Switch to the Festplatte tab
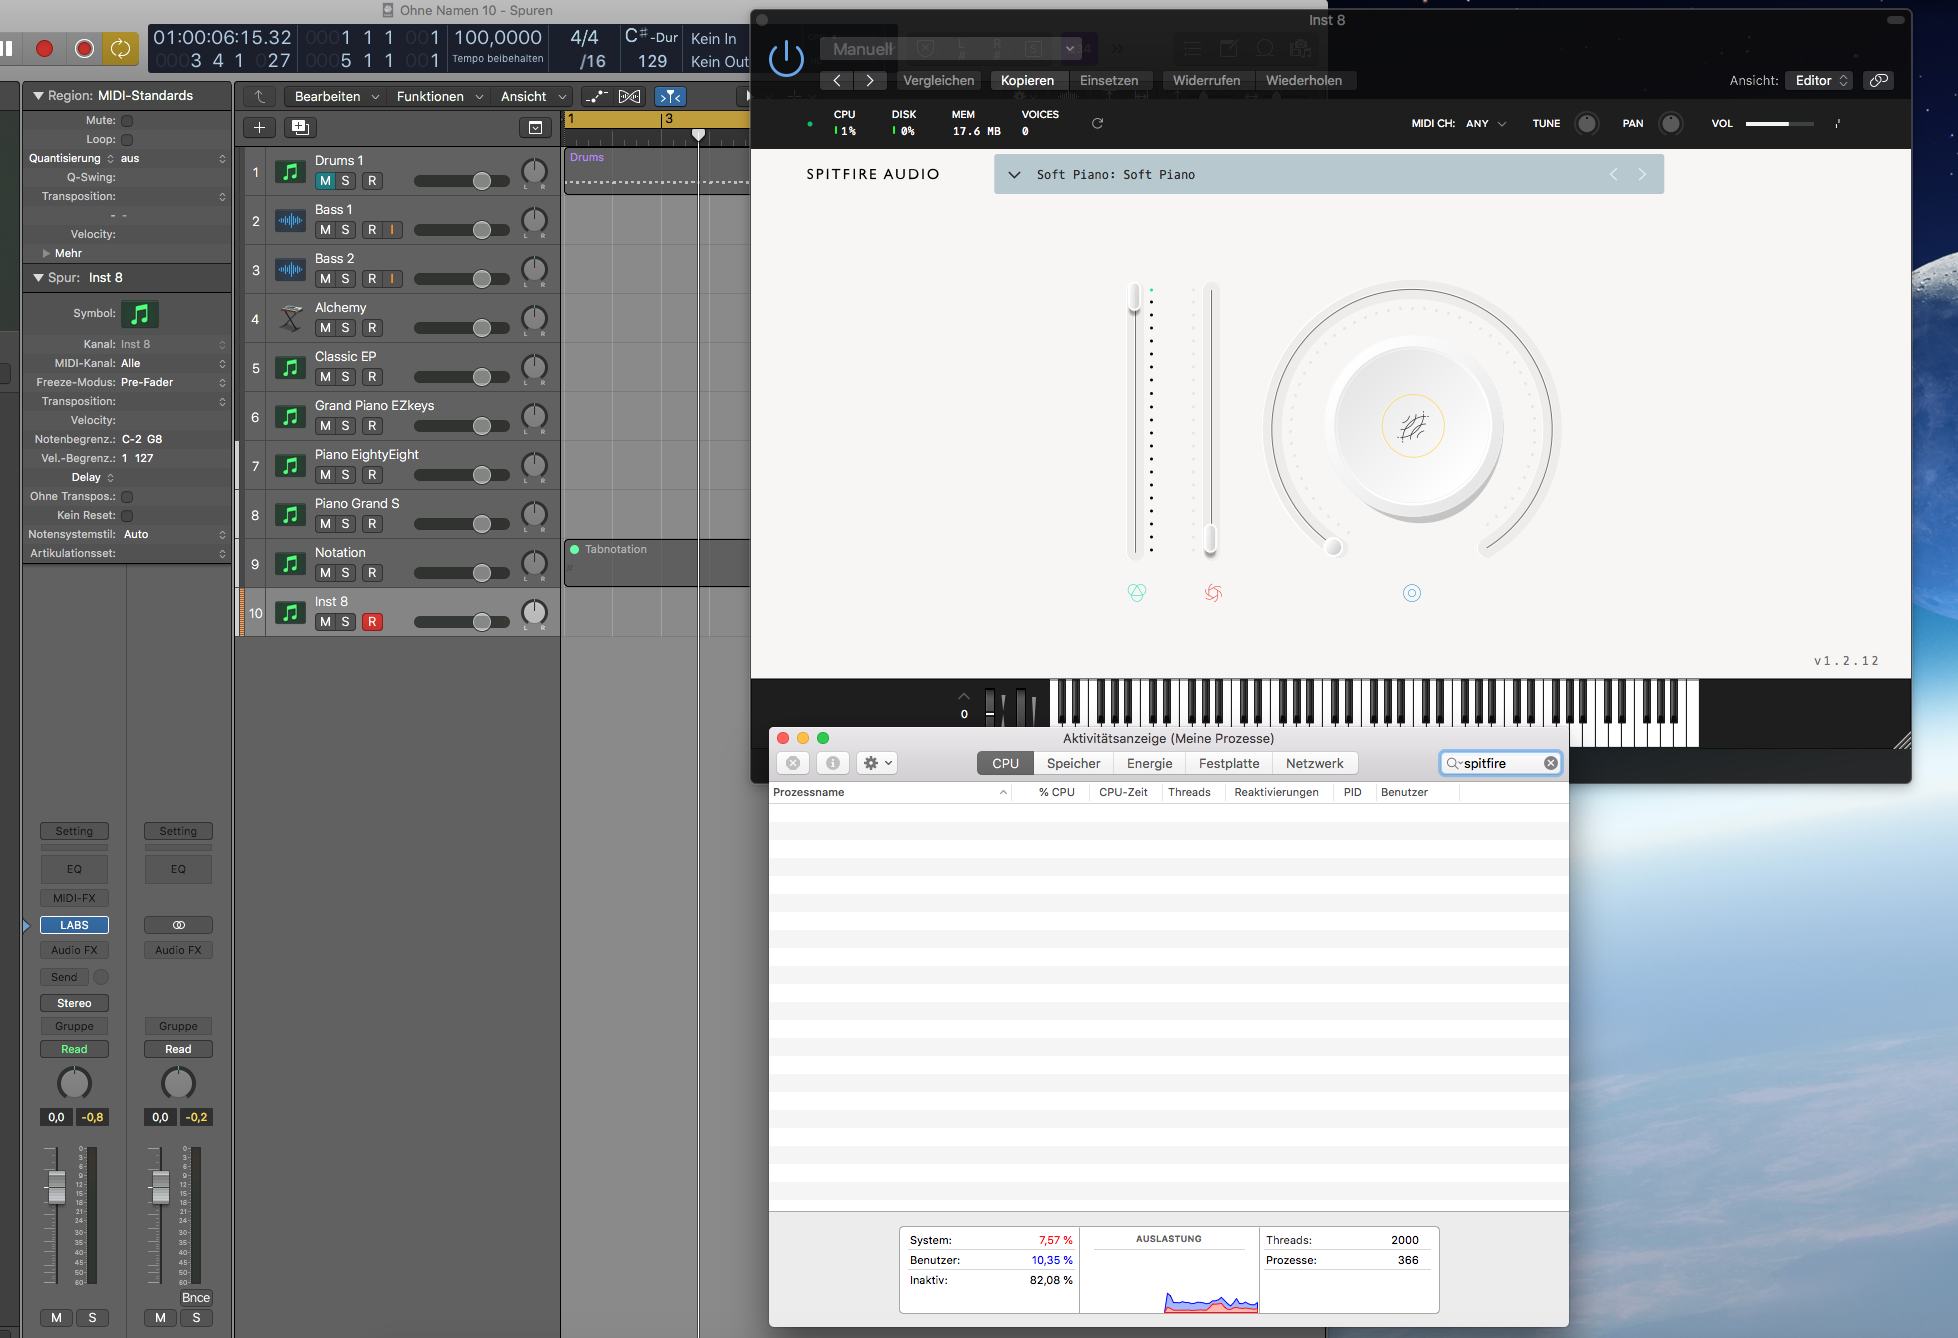Image resolution: width=1958 pixels, height=1338 pixels. [x=1229, y=763]
